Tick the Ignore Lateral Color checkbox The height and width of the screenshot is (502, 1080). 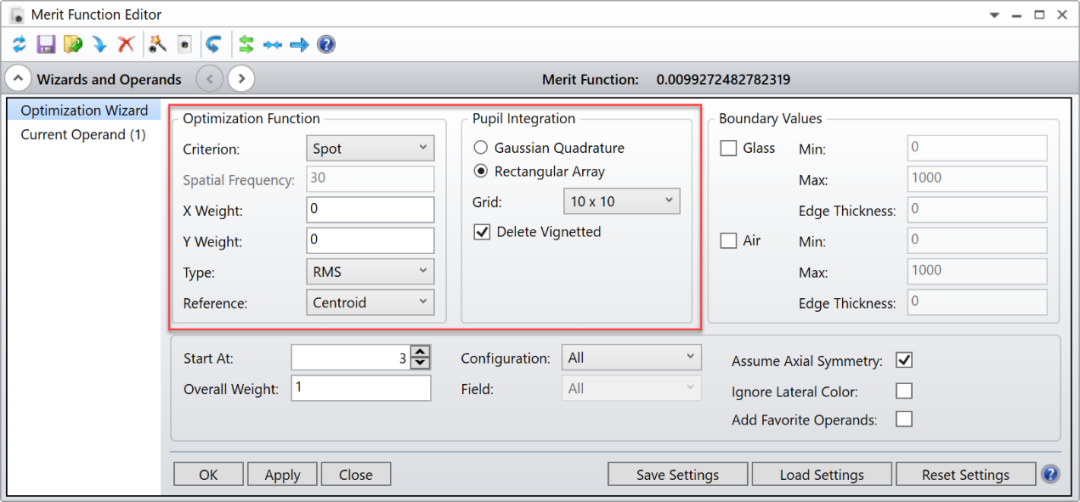(904, 391)
